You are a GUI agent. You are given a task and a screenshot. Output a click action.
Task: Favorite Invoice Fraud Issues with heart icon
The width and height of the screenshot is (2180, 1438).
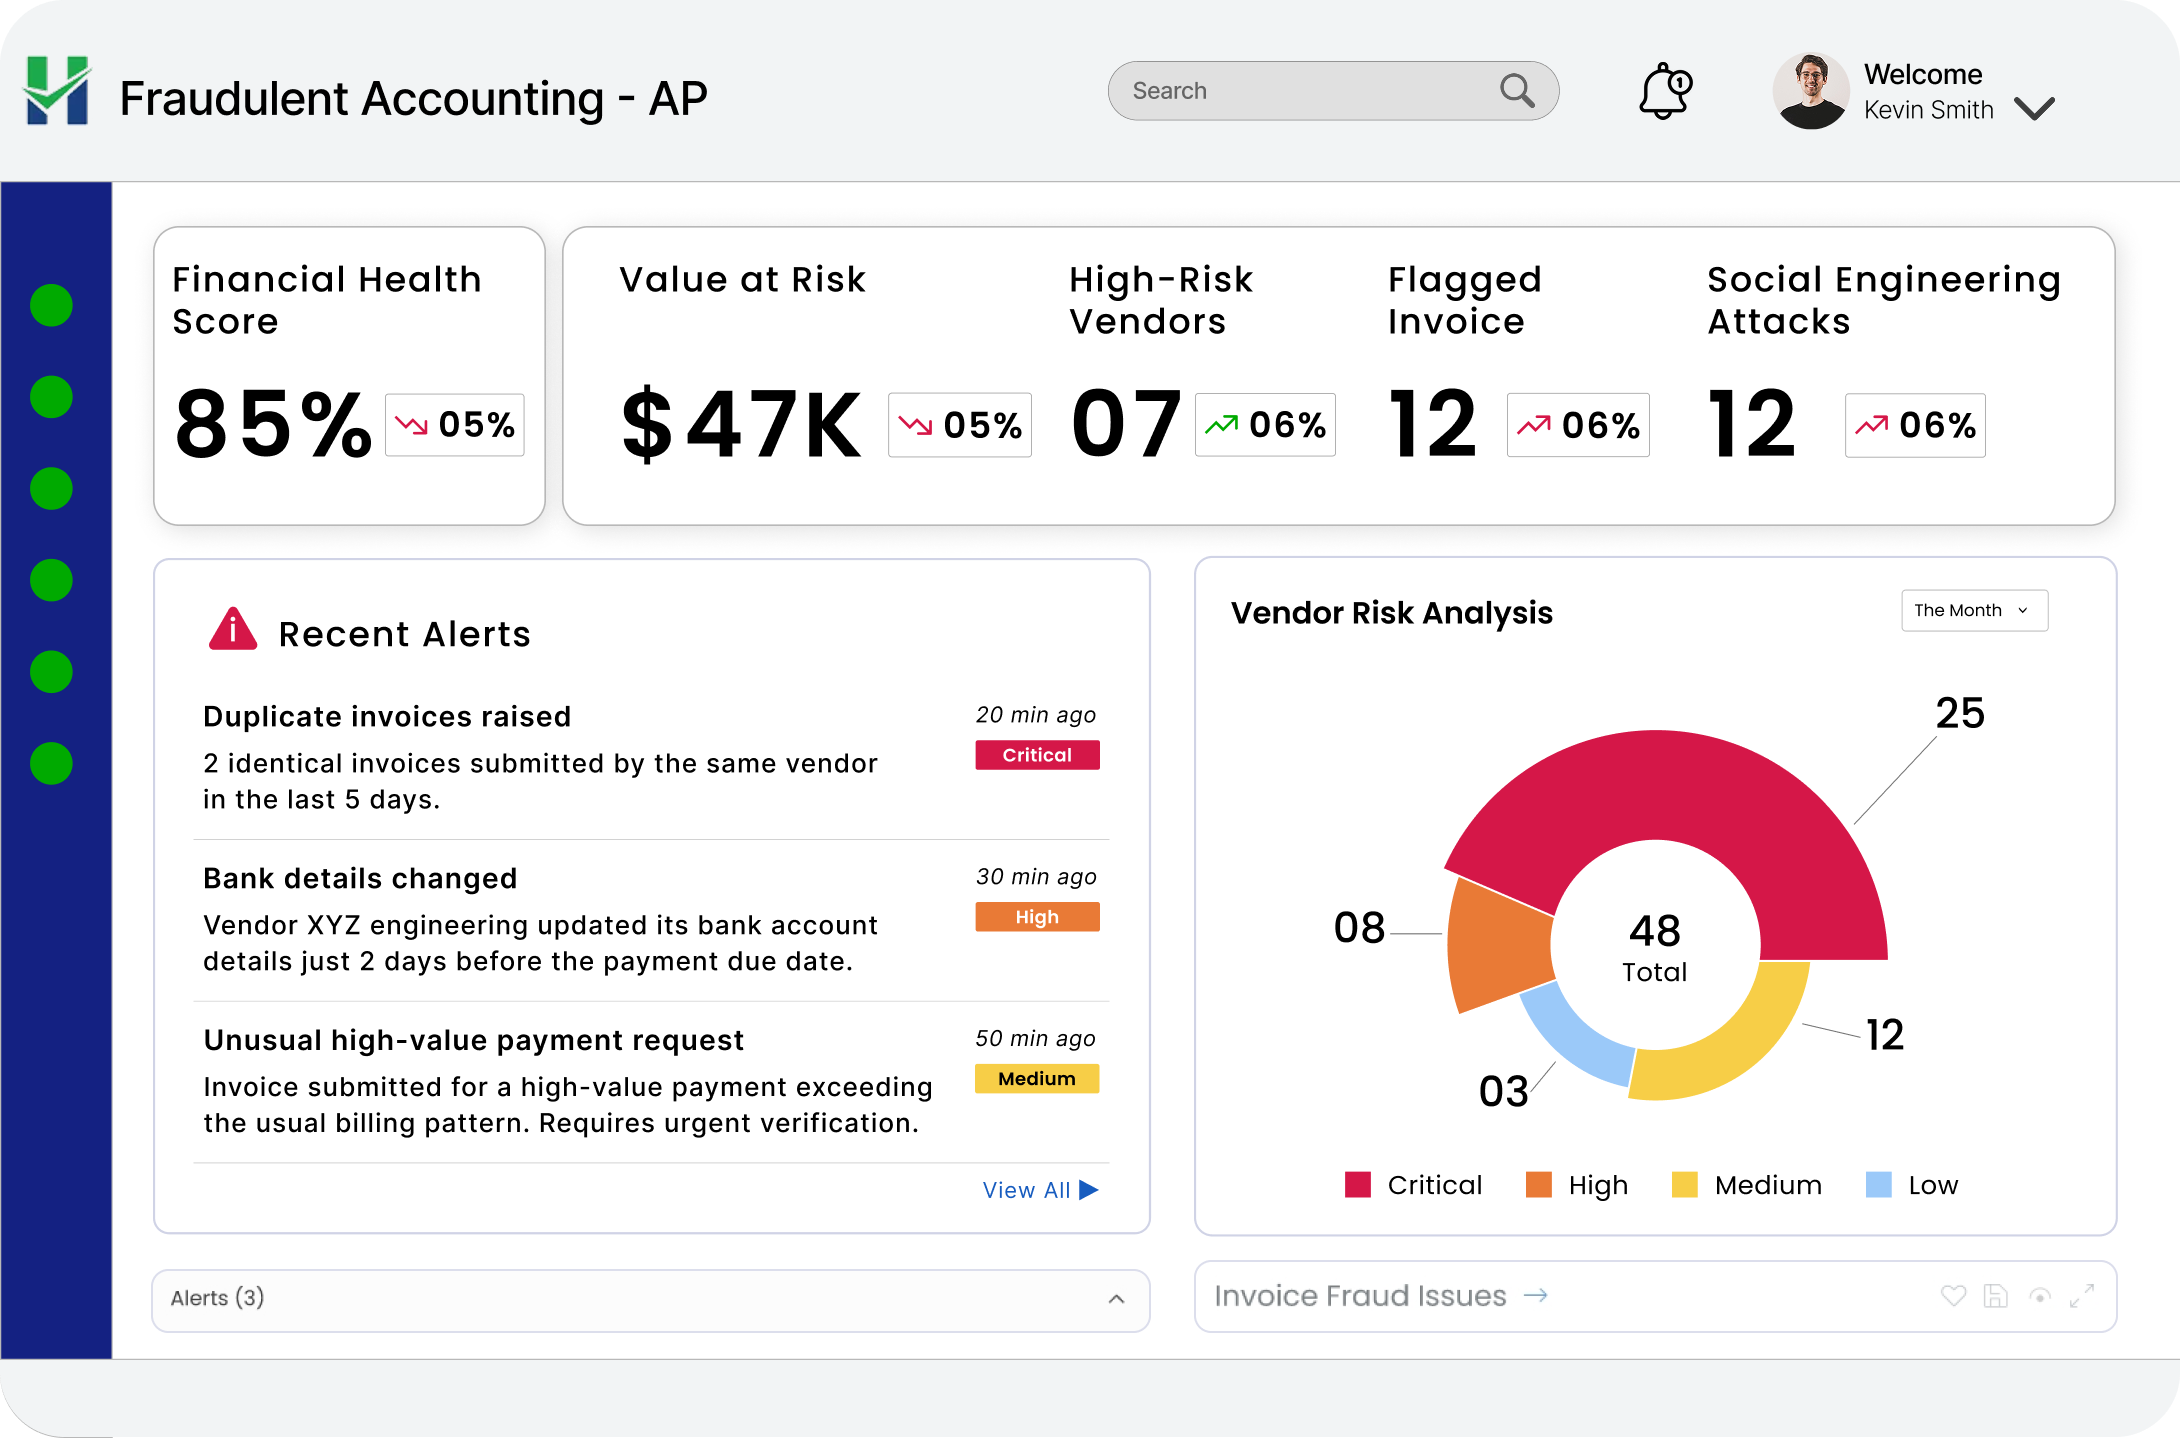pyautogui.click(x=1953, y=1296)
